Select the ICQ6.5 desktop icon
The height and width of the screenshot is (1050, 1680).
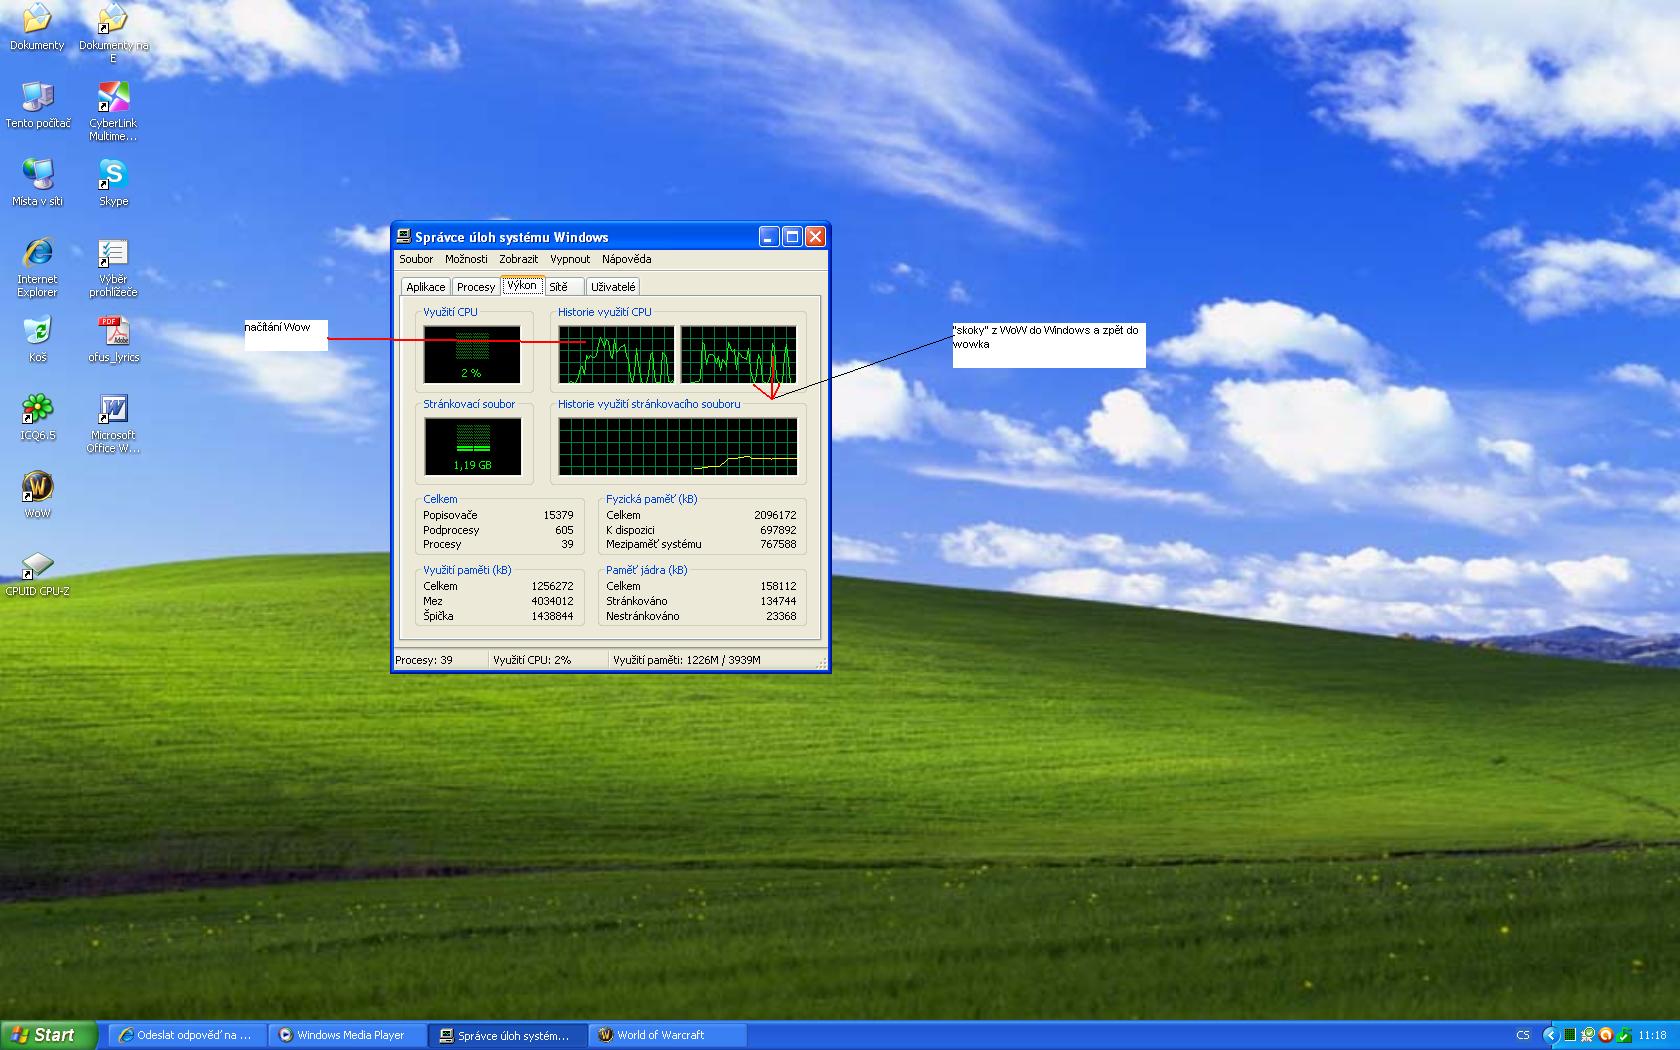coord(37,410)
